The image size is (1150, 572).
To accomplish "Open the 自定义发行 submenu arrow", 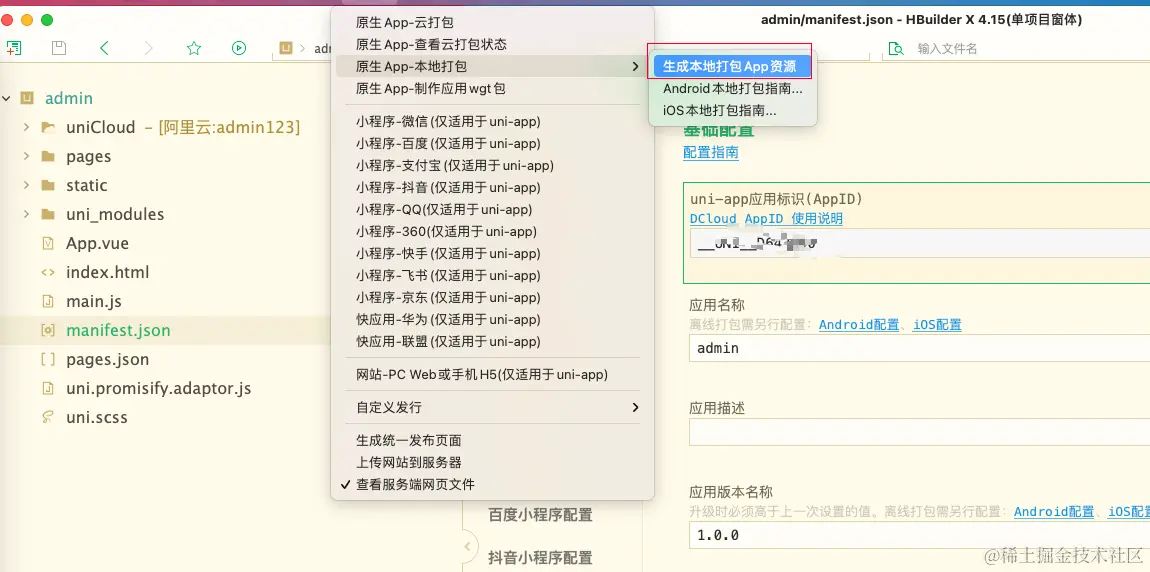I will (x=634, y=407).
